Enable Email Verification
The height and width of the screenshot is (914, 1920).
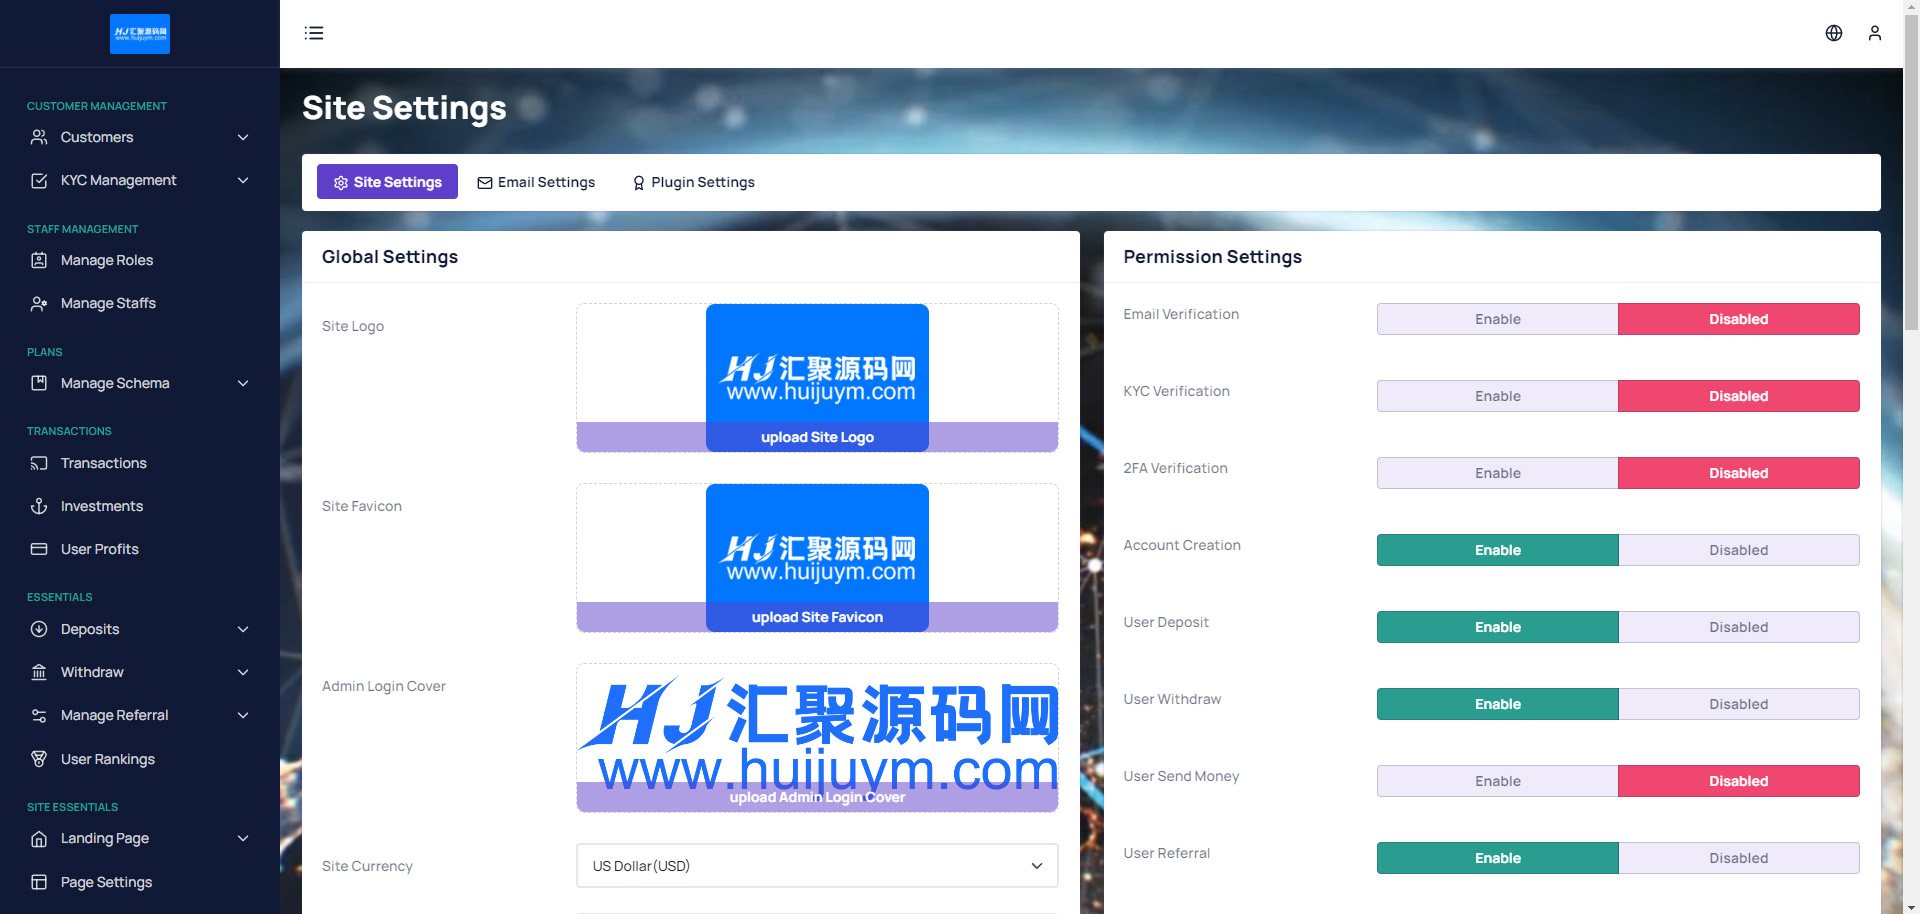pyautogui.click(x=1497, y=319)
